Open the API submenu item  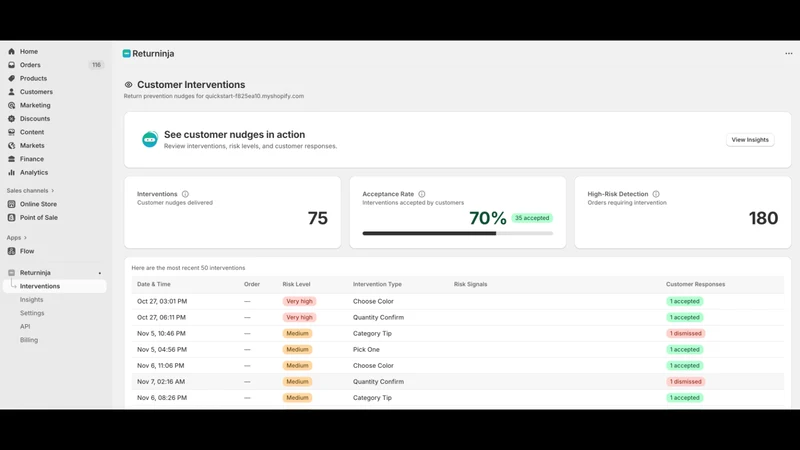(25, 327)
